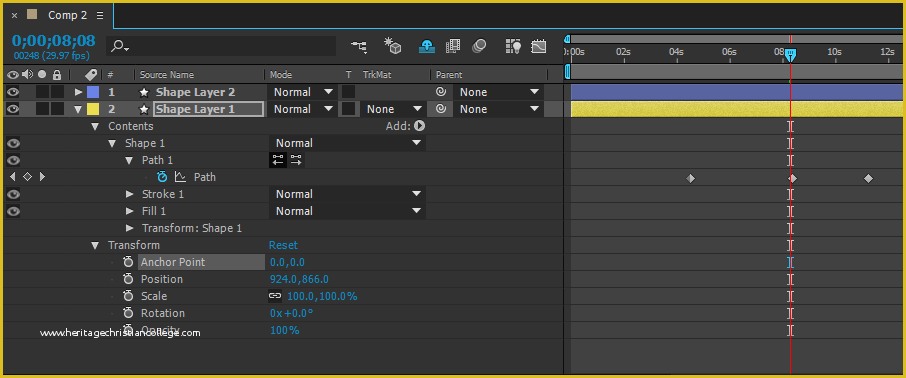The image size is (906, 378).
Task: Include Path property in graph editor
Action: 180,177
